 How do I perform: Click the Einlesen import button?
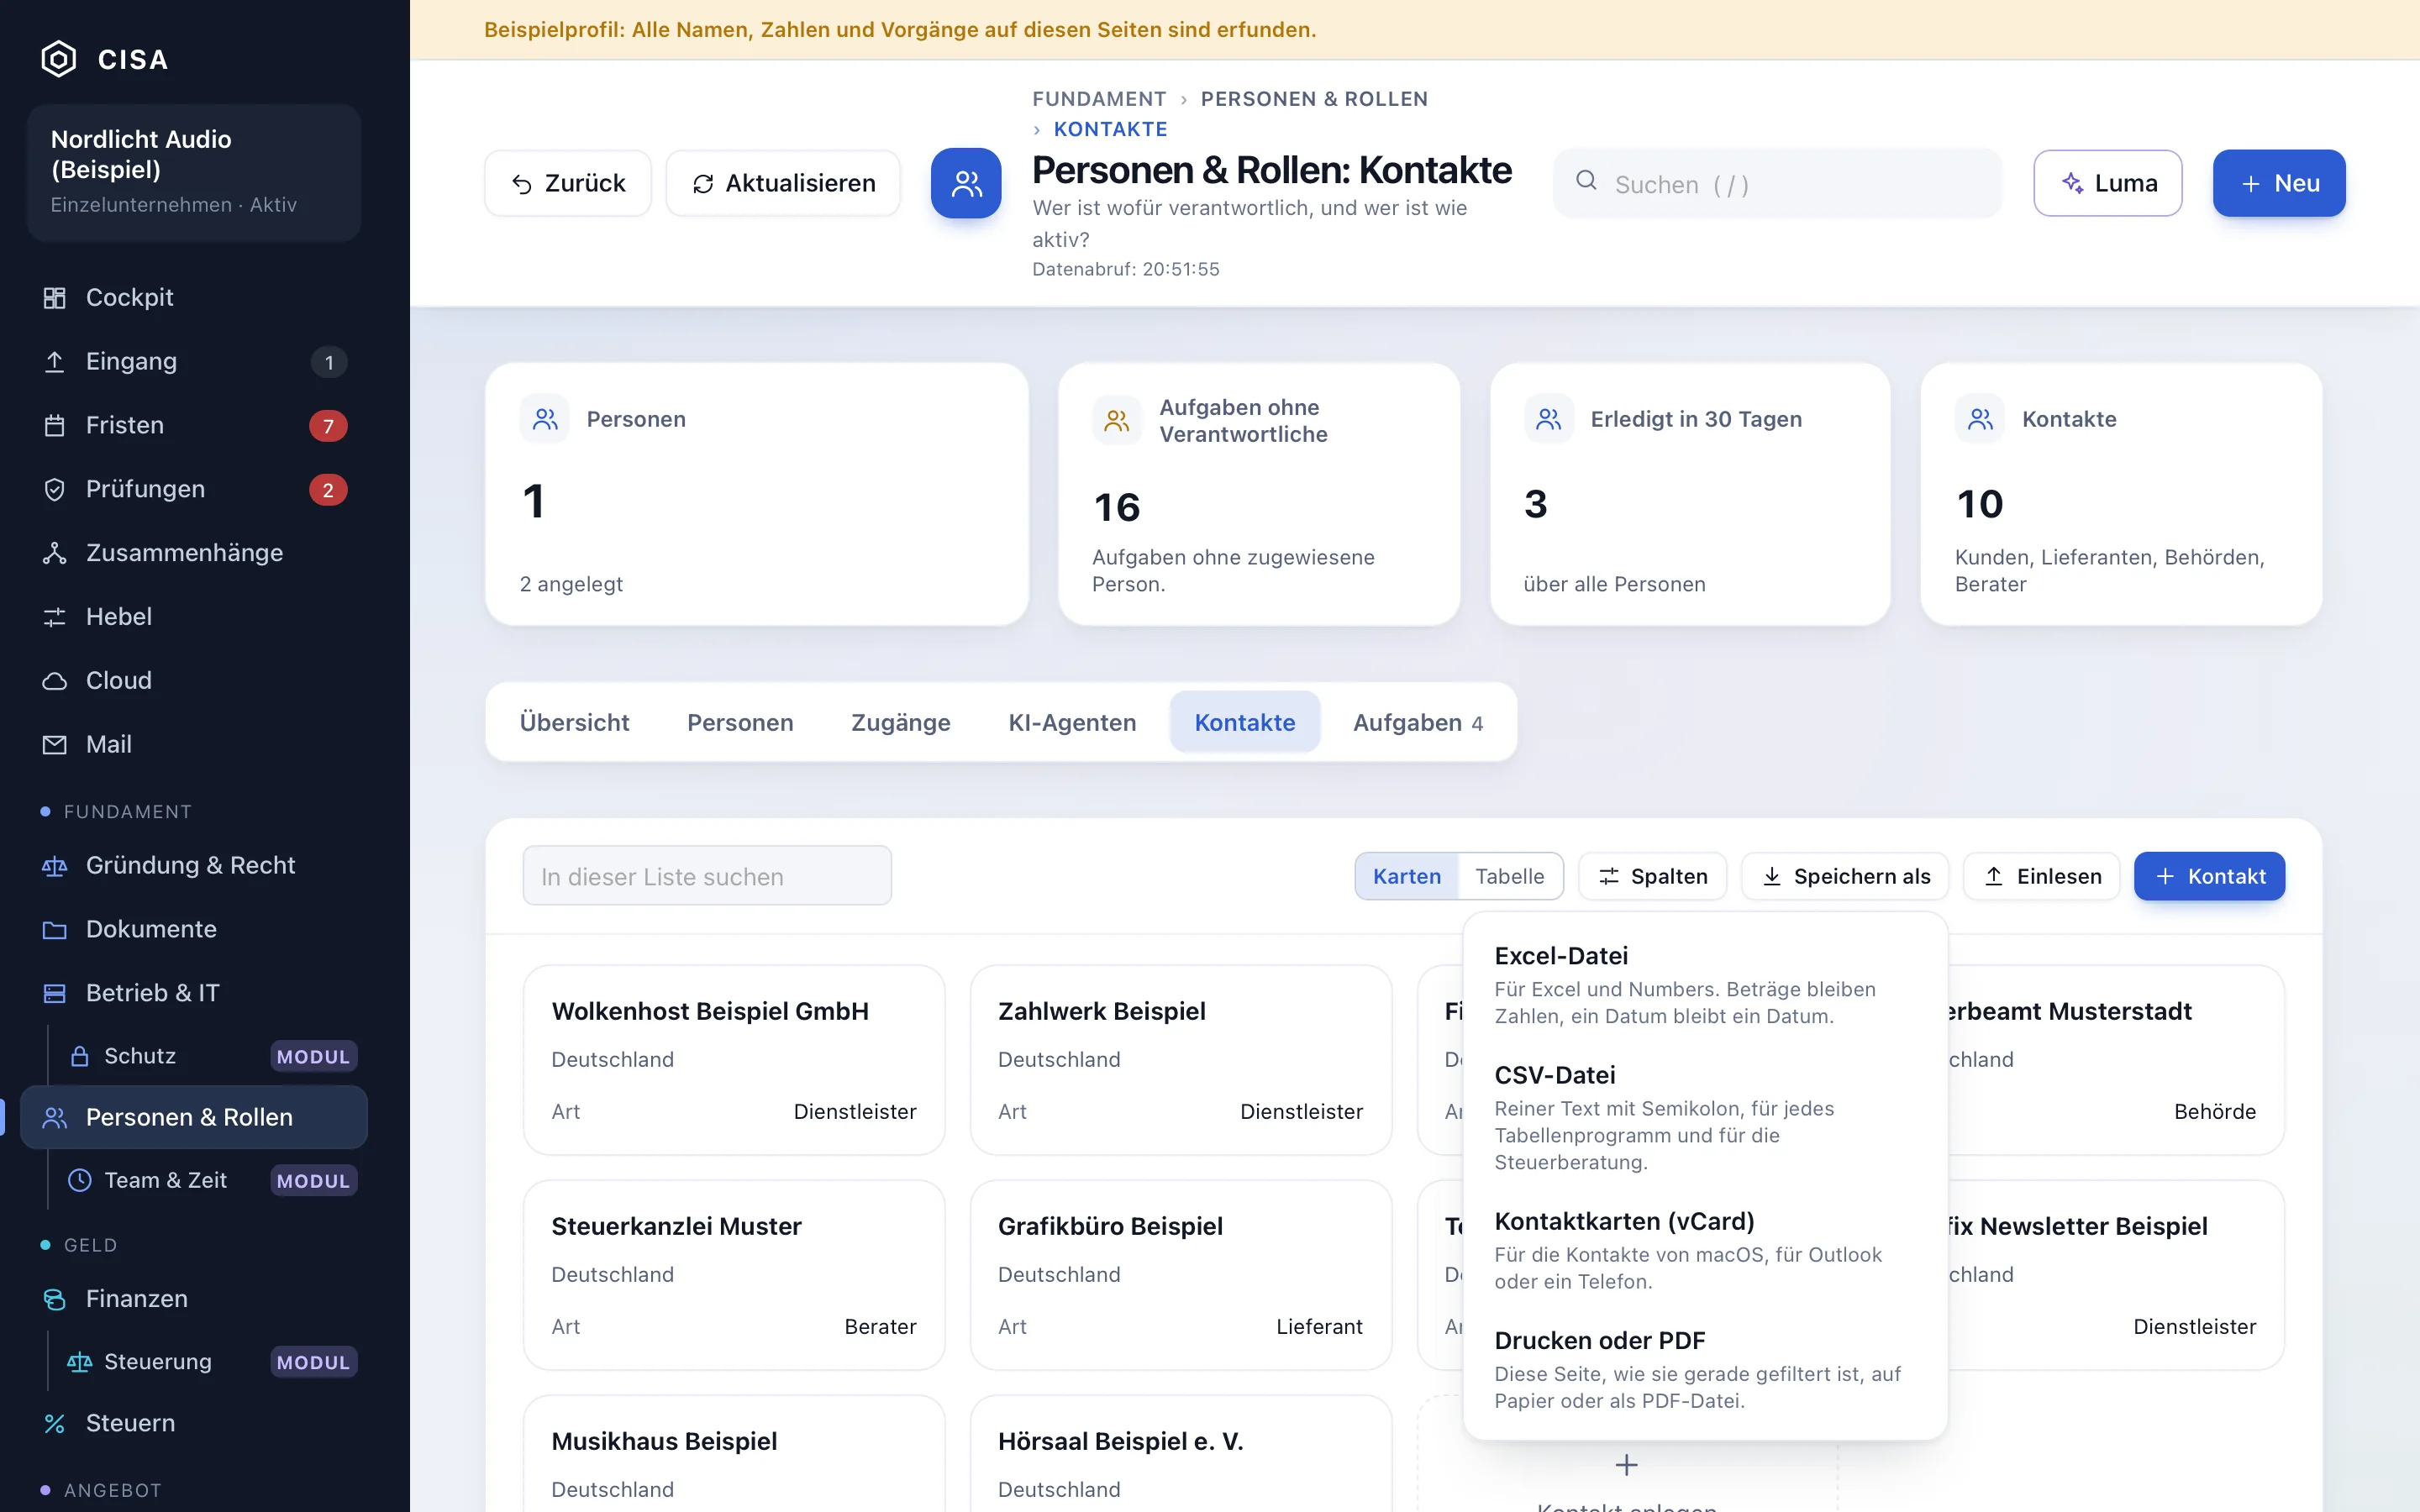pos(2041,876)
